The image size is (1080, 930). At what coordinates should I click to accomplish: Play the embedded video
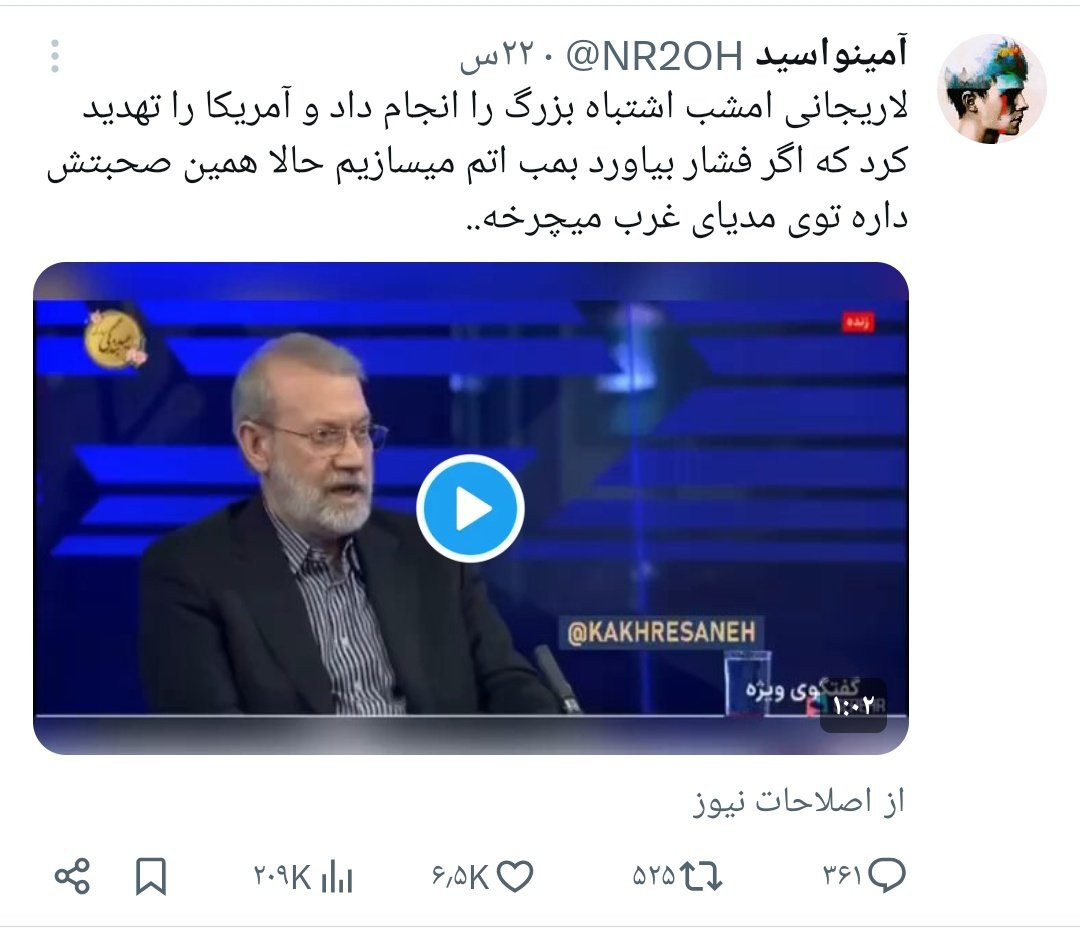click(x=470, y=508)
